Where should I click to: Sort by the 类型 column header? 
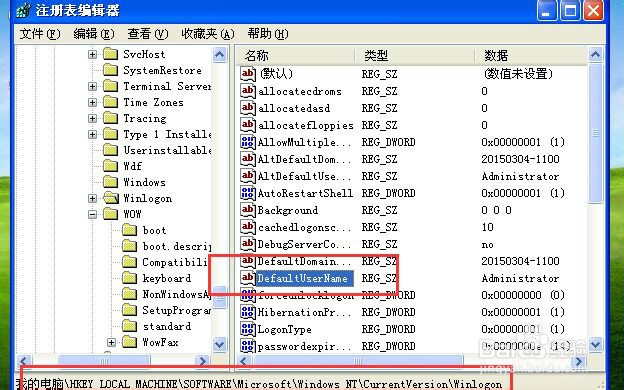click(x=414, y=55)
